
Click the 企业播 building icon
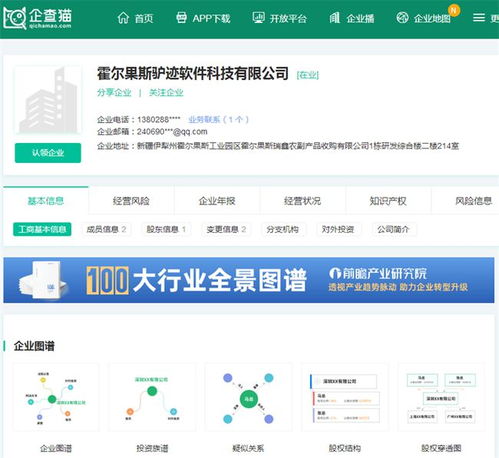click(x=335, y=18)
